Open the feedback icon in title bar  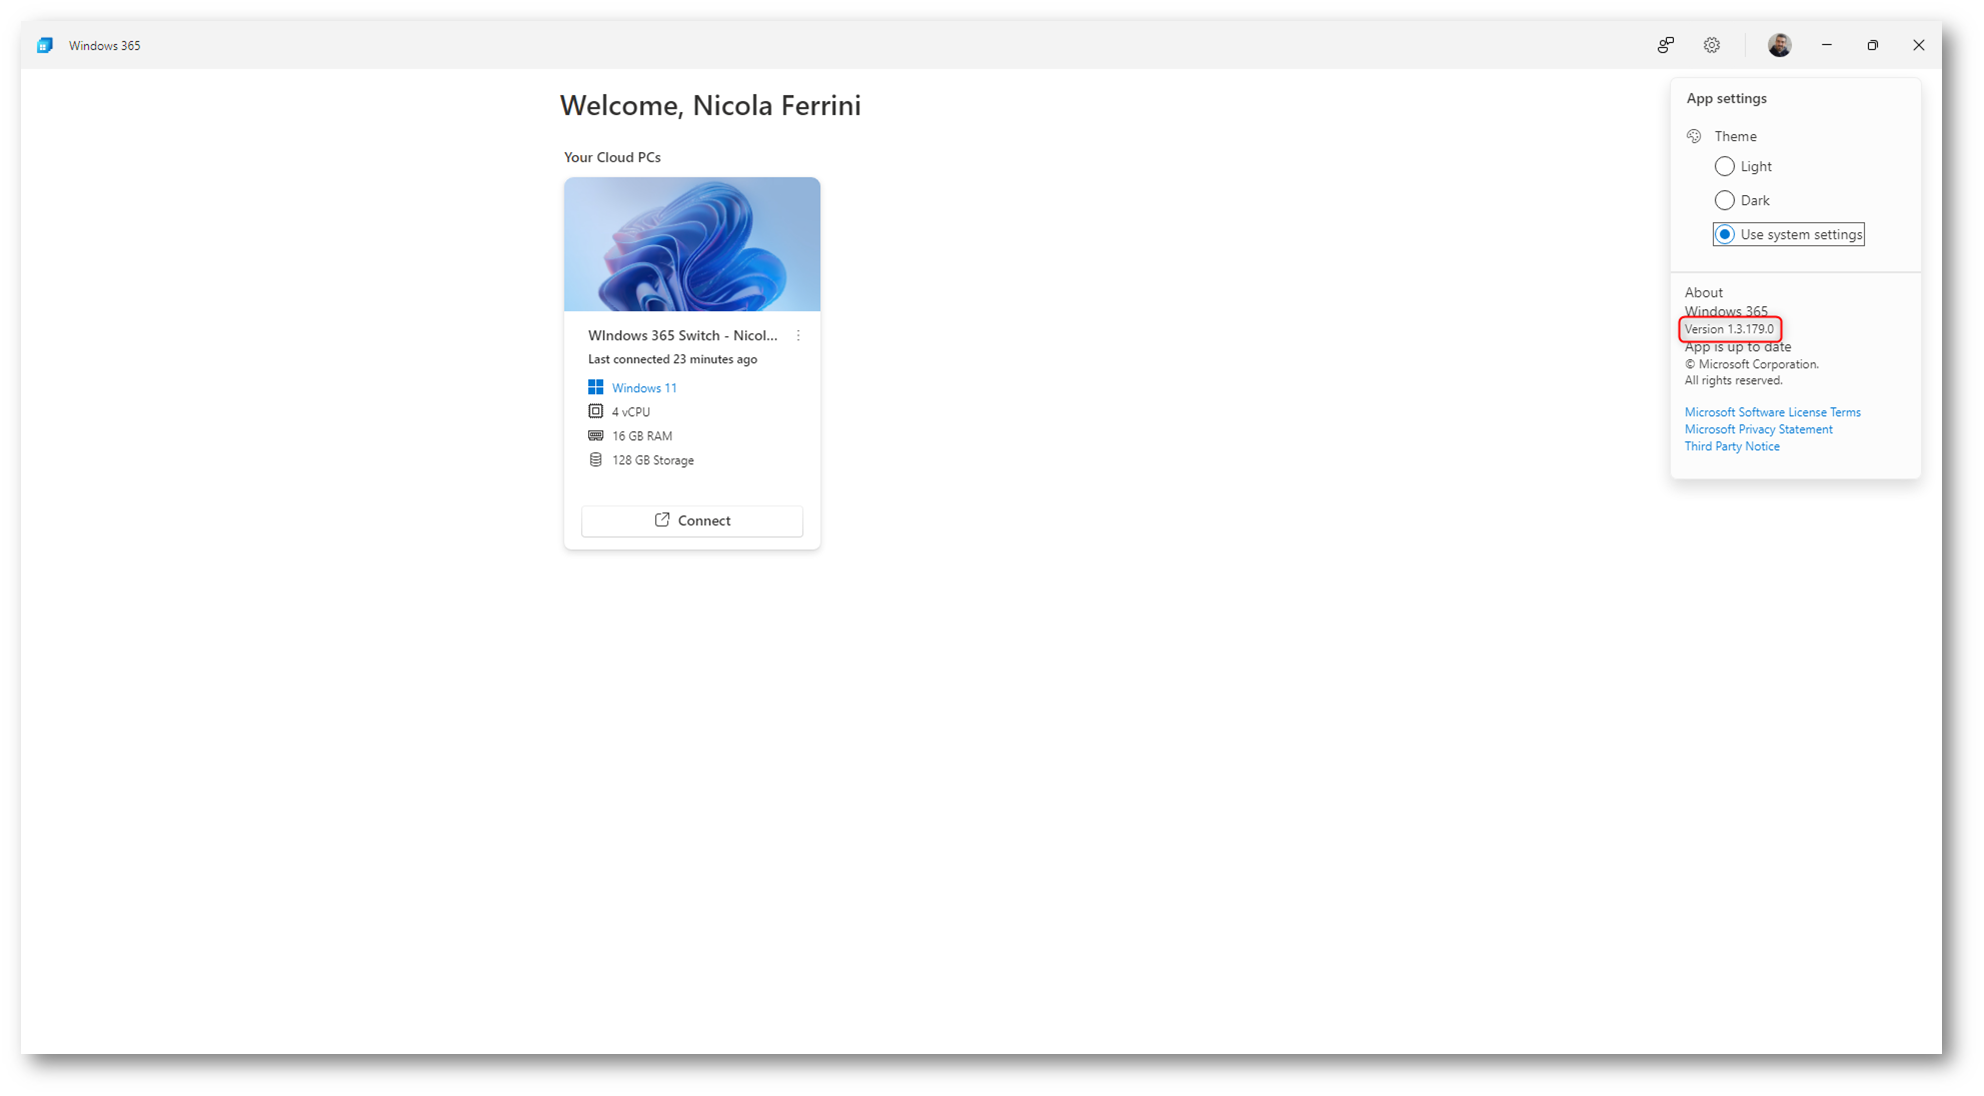coord(1665,45)
